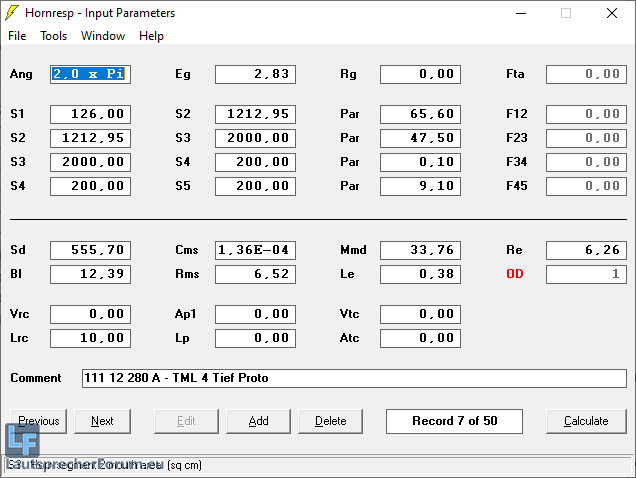
Task: Select the Sd field with 555,70
Action: click(x=90, y=250)
